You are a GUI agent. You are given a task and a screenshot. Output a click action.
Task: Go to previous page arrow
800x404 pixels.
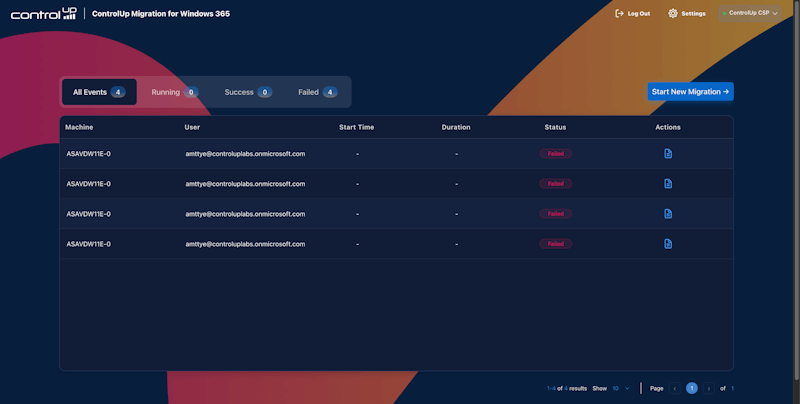pos(674,388)
